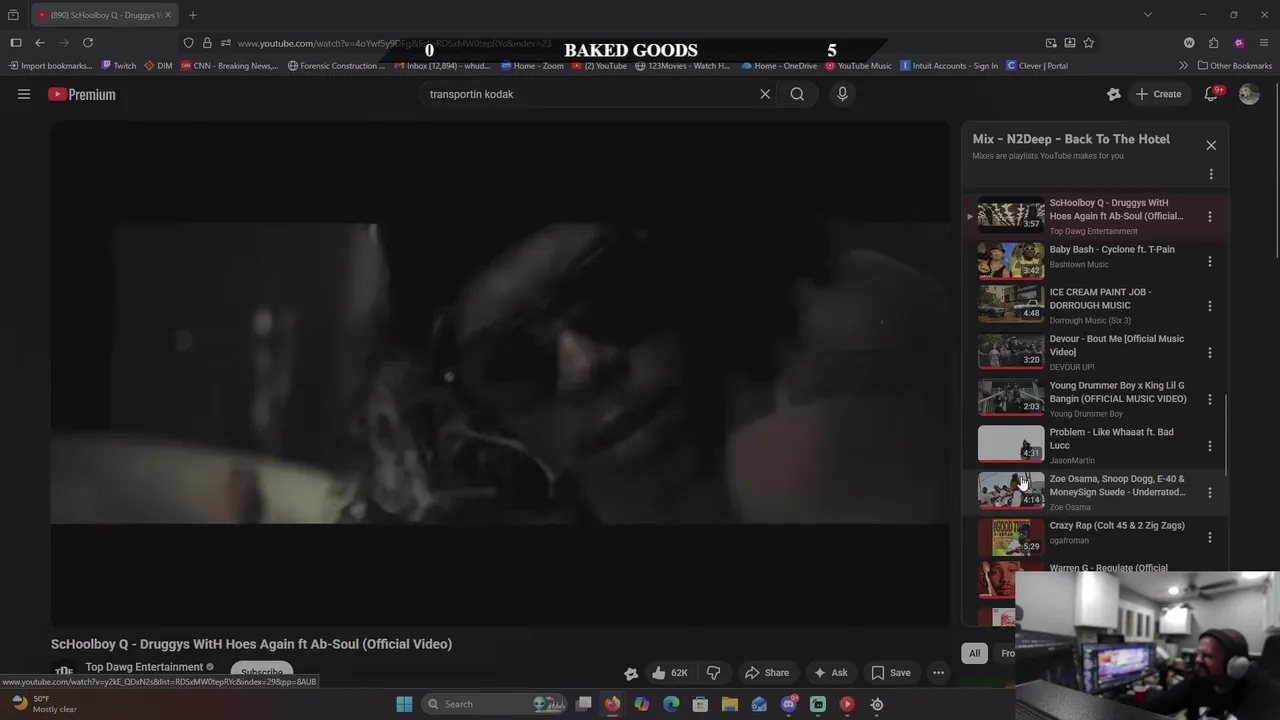Screen dimensions: 1280x720
Task: Start voice search with the microphone
Action: tap(842, 94)
